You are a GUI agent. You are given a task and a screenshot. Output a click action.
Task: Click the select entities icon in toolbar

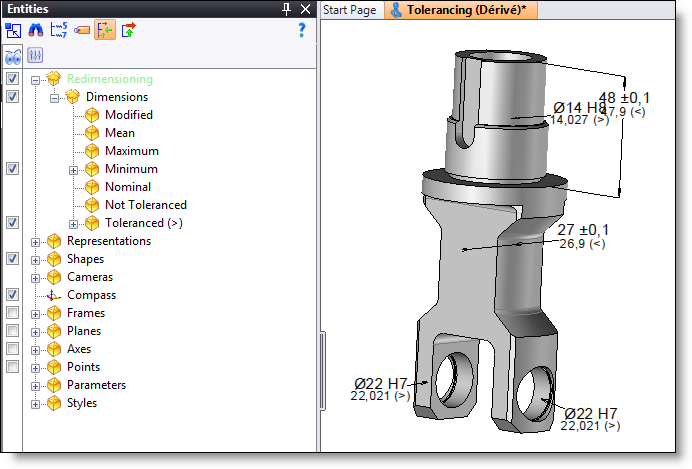(13, 30)
